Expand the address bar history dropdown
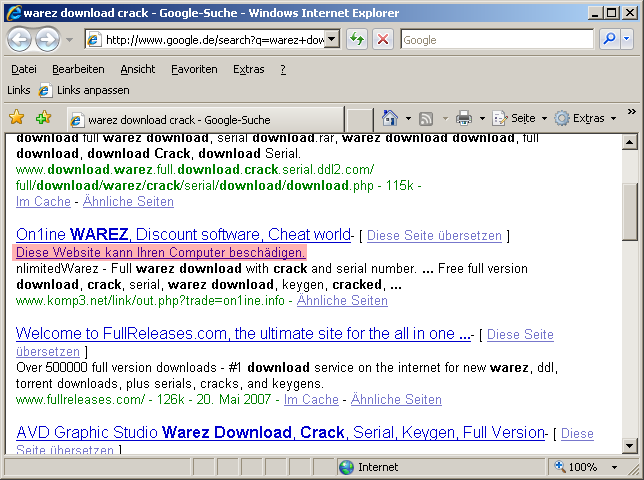The width and height of the screenshot is (644, 480). pyautogui.click(x=332, y=40)
